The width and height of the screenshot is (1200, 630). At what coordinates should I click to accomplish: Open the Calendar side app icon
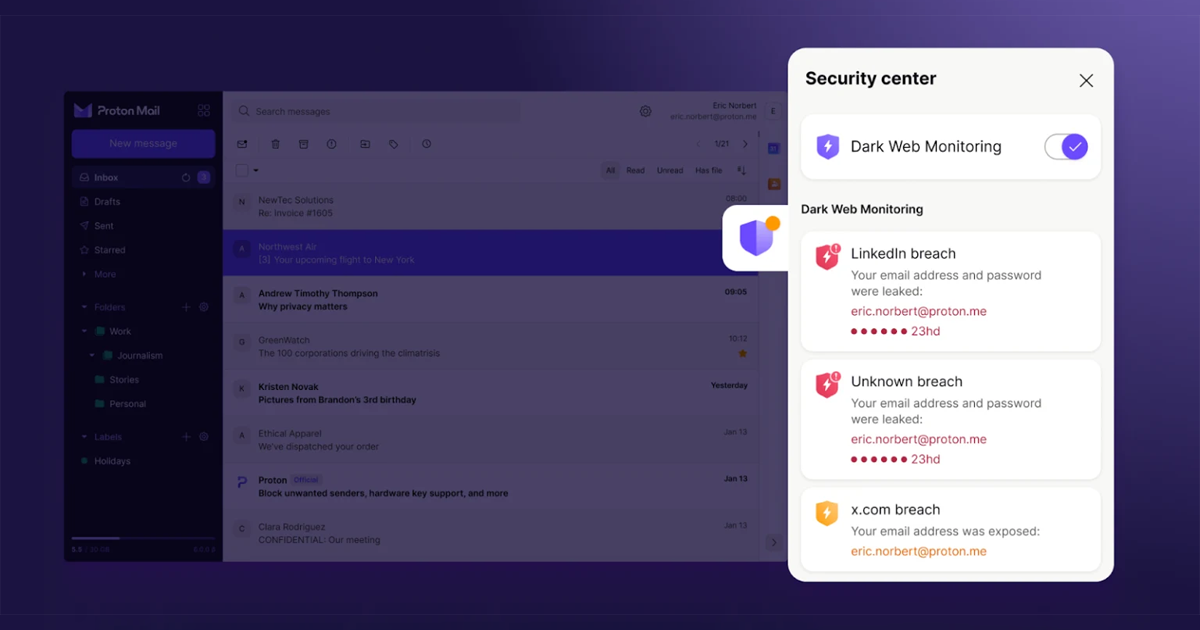(773, 148)
